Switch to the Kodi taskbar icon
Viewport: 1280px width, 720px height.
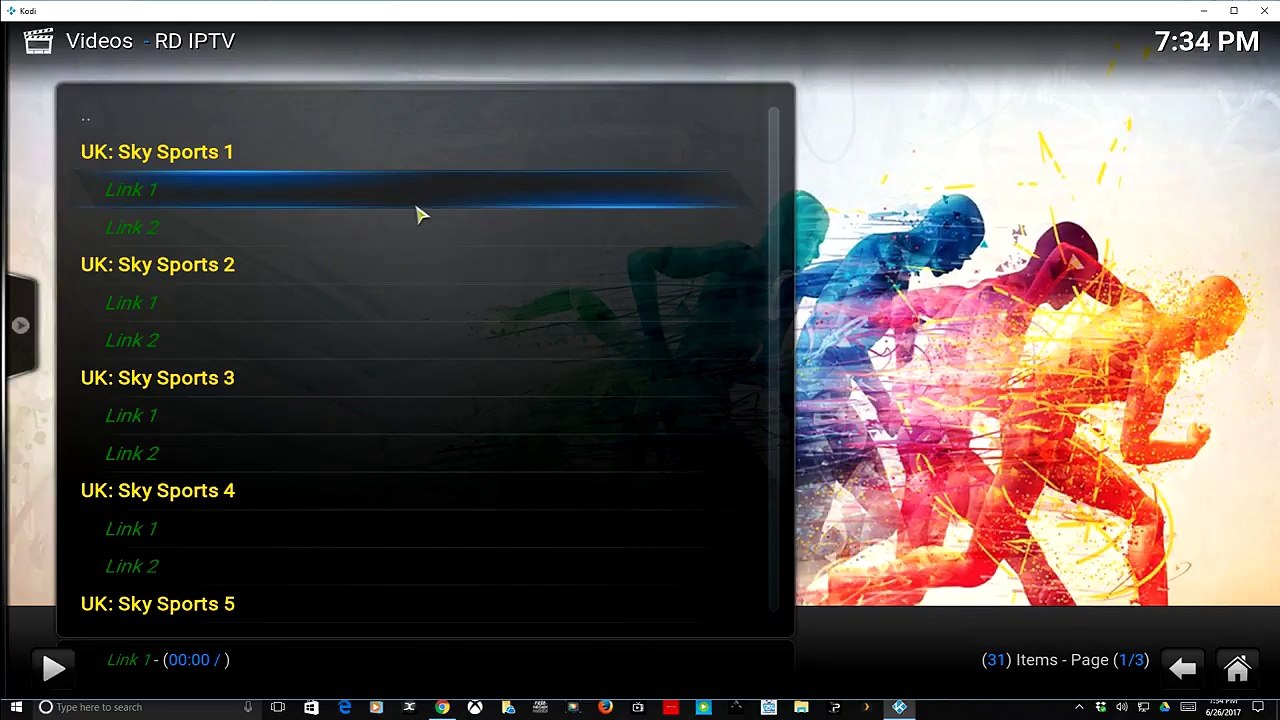899,707
